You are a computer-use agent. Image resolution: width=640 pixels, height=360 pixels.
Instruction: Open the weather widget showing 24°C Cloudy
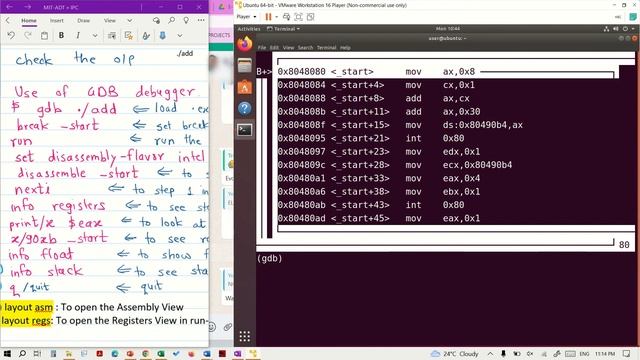(455, 353)
